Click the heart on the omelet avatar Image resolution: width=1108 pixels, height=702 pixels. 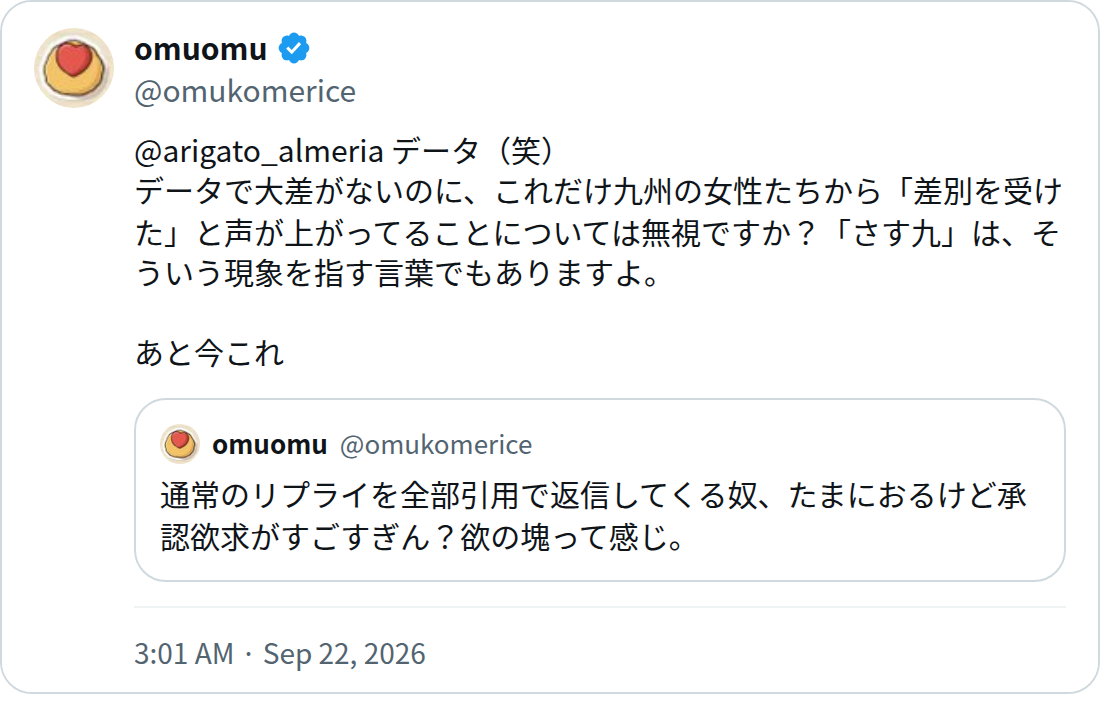74,59
